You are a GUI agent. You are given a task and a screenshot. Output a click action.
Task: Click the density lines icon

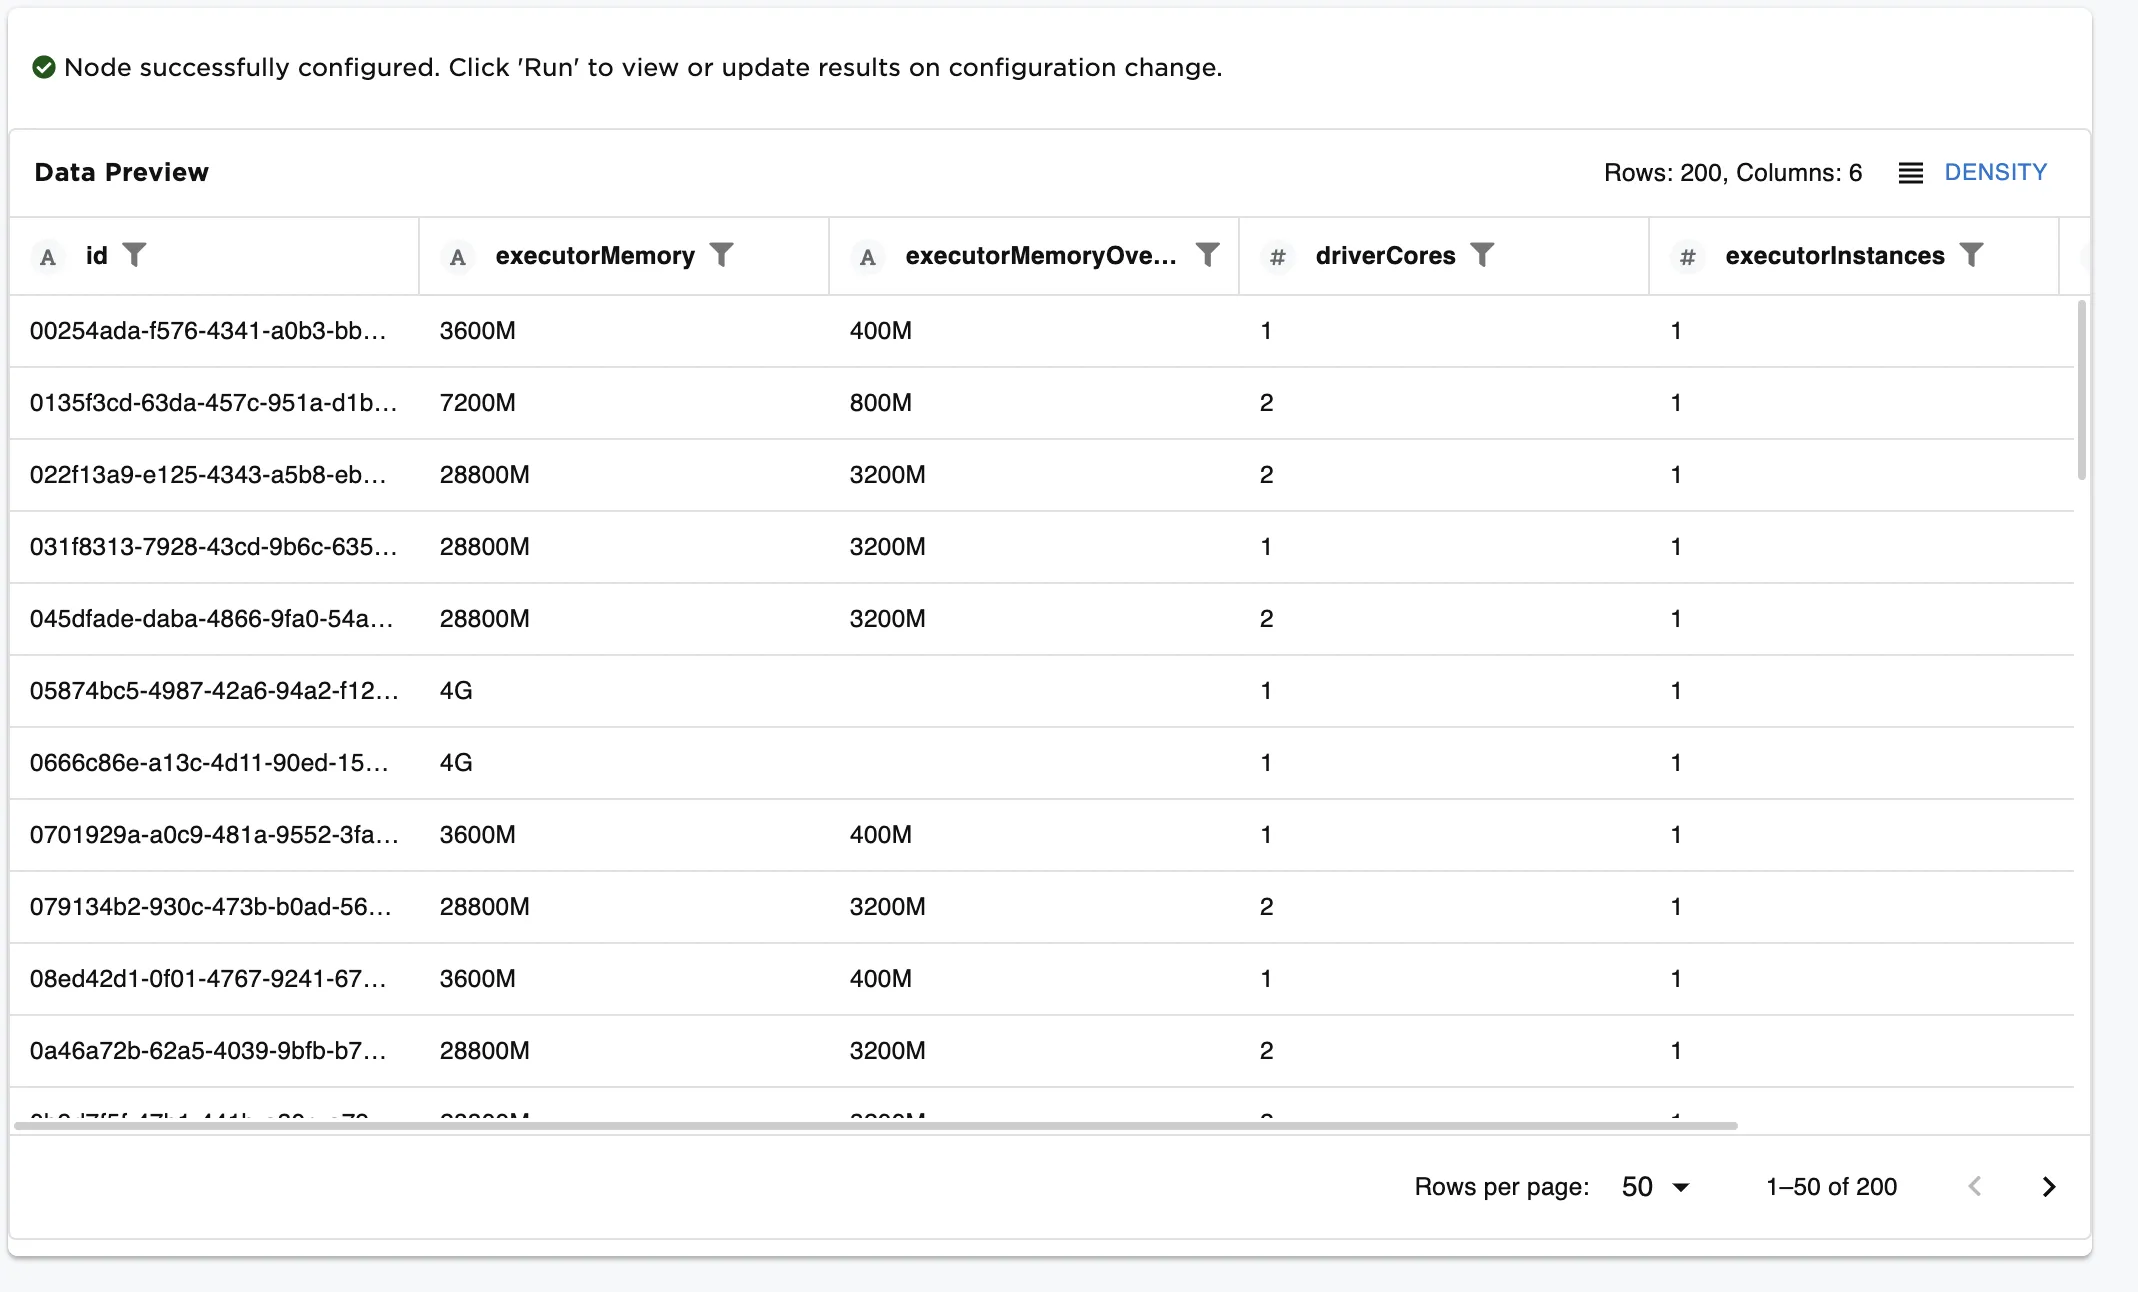tap(1910, 173)
